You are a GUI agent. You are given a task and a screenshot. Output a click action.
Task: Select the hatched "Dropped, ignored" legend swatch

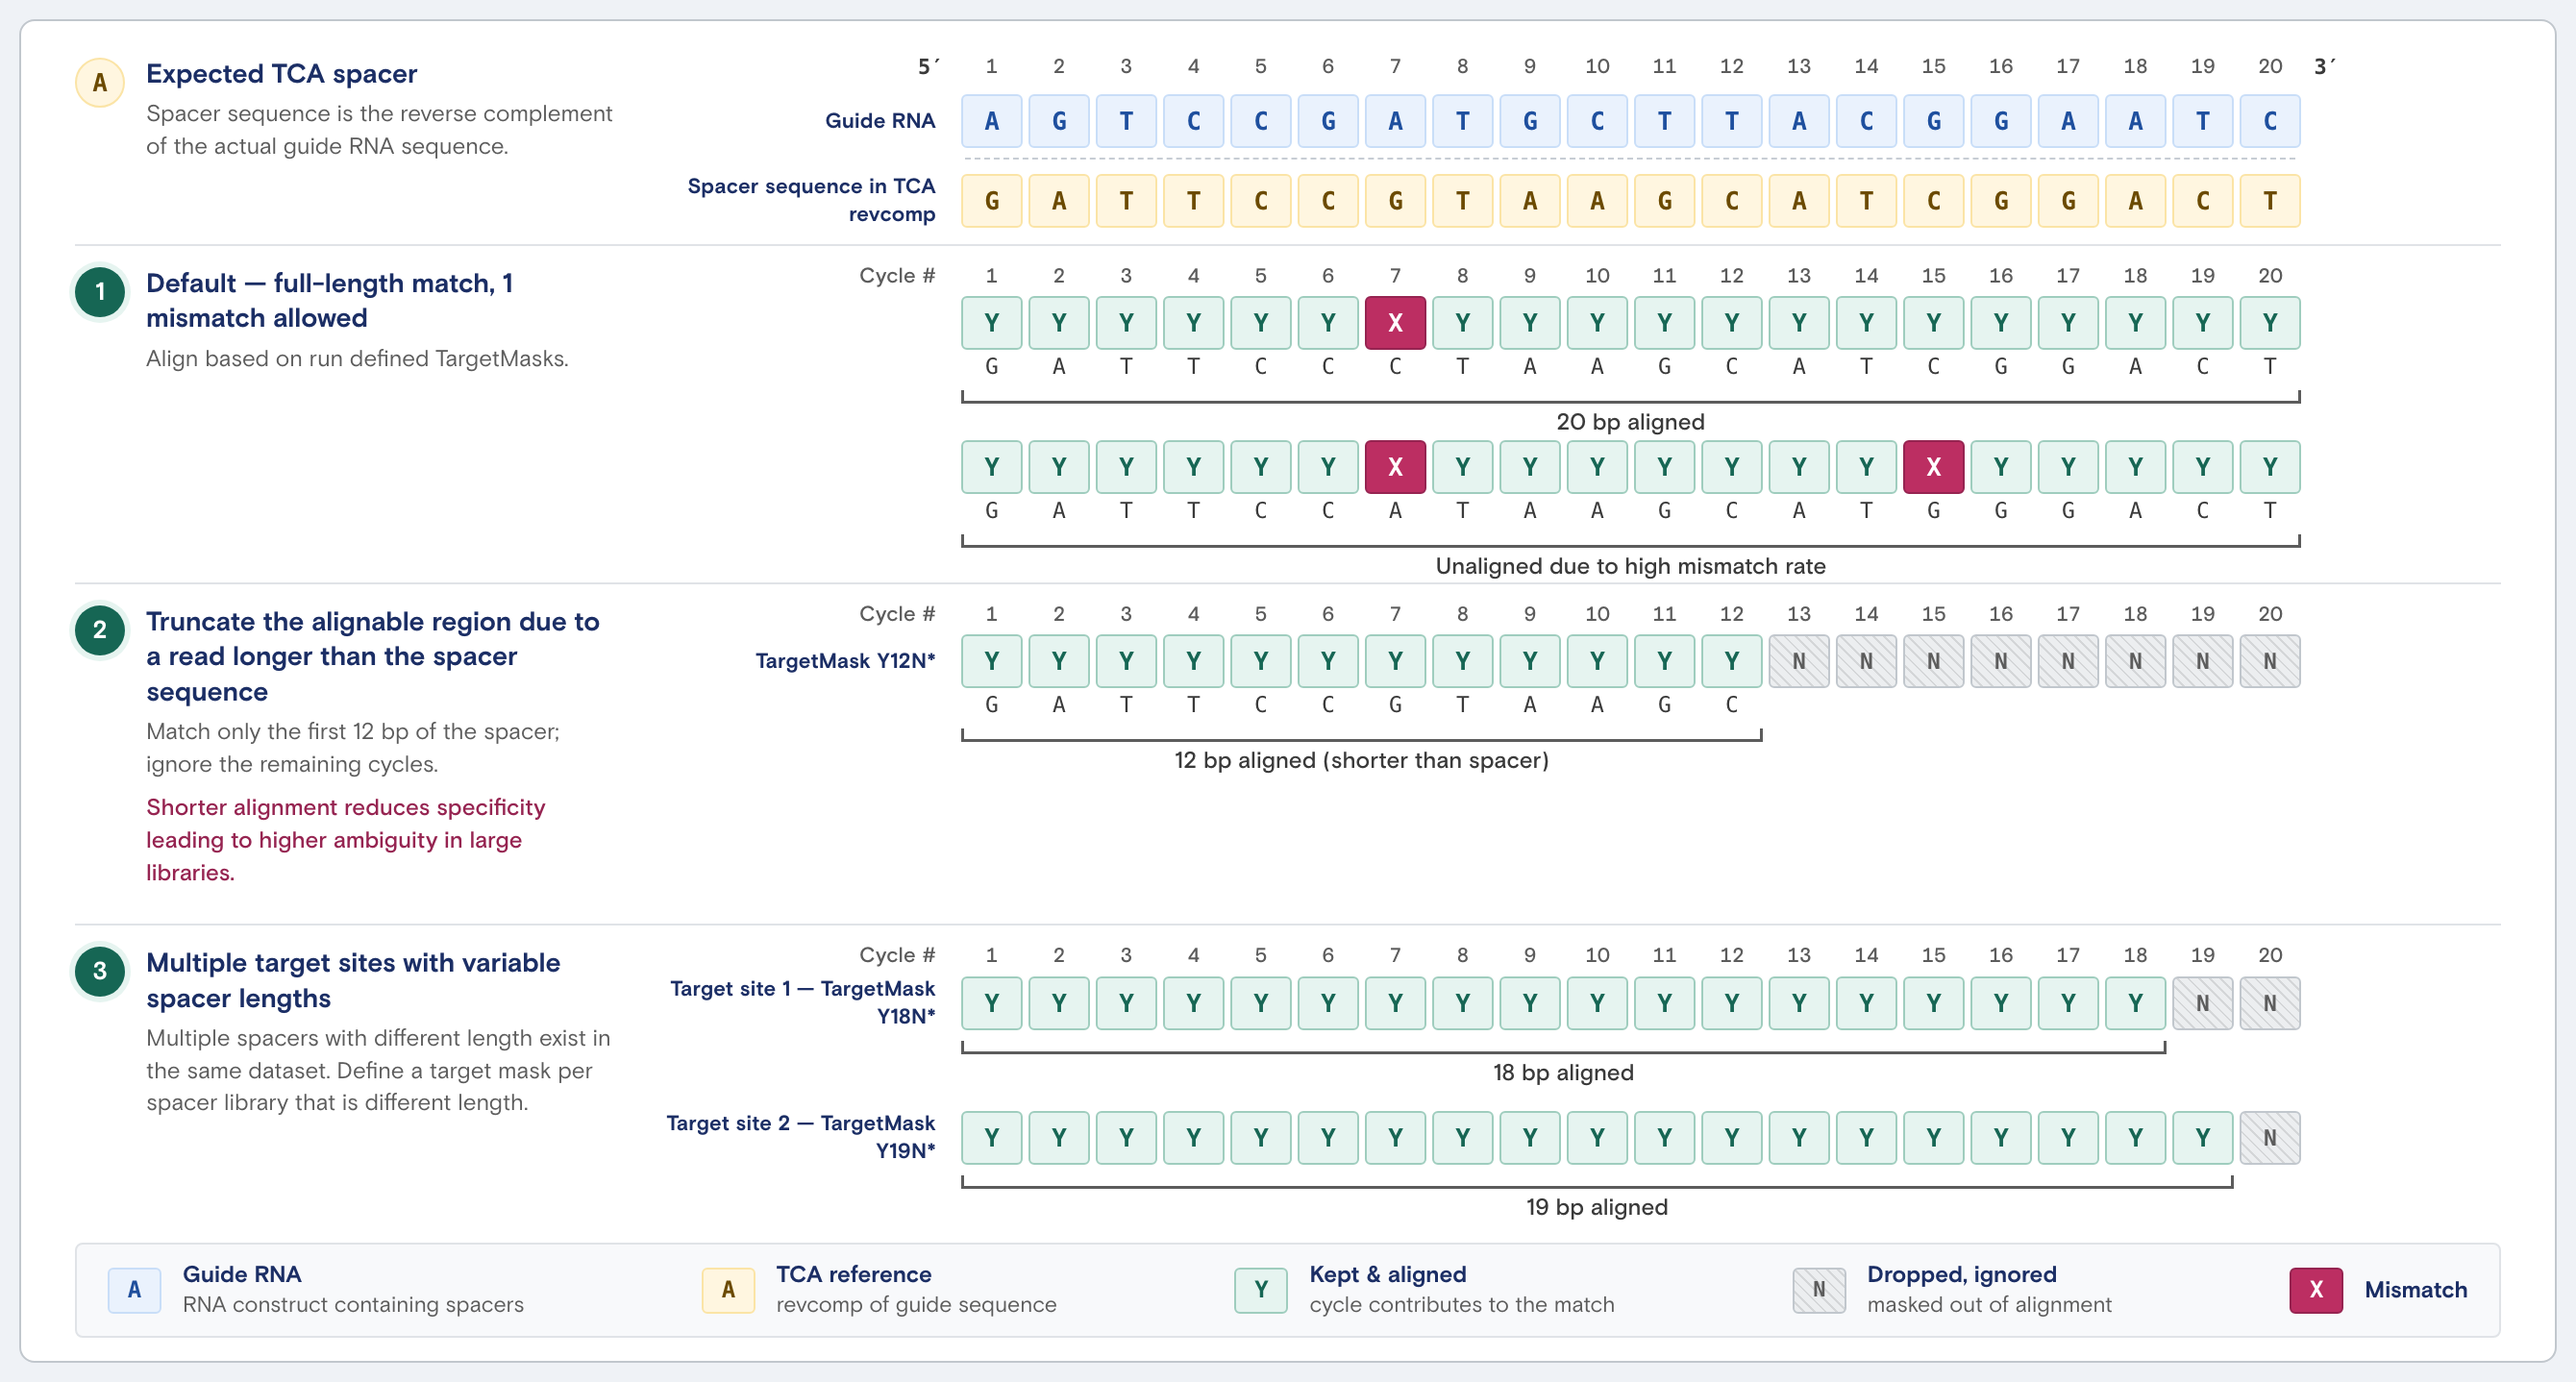[x=1819, y=1290]
